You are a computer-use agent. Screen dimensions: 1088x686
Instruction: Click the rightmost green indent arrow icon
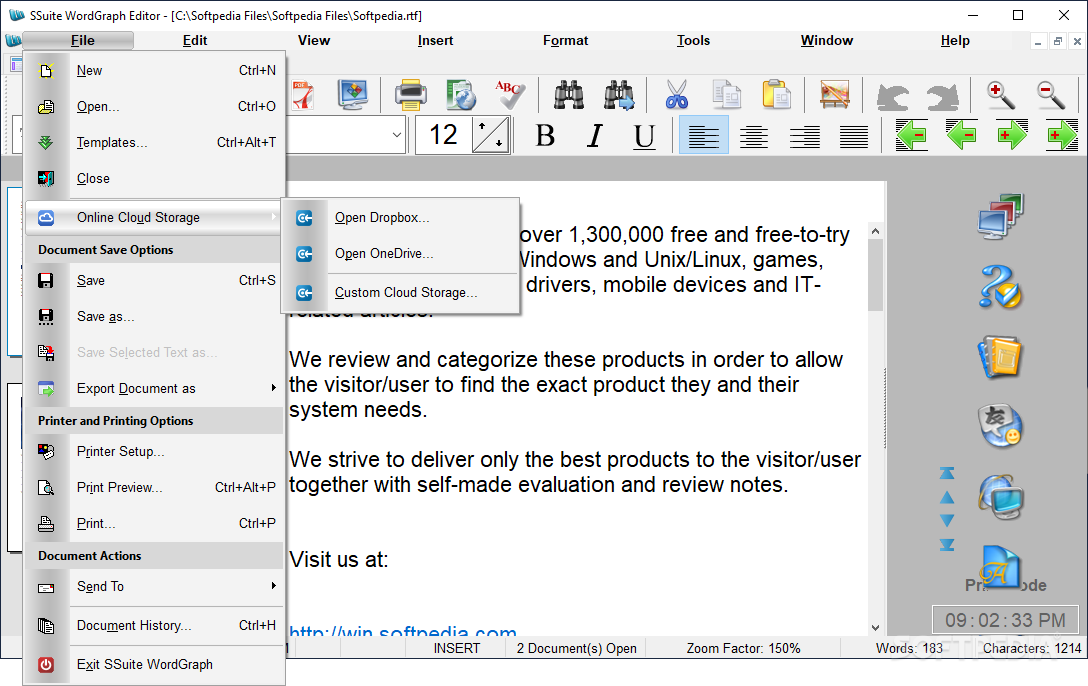coord(1062,135)
